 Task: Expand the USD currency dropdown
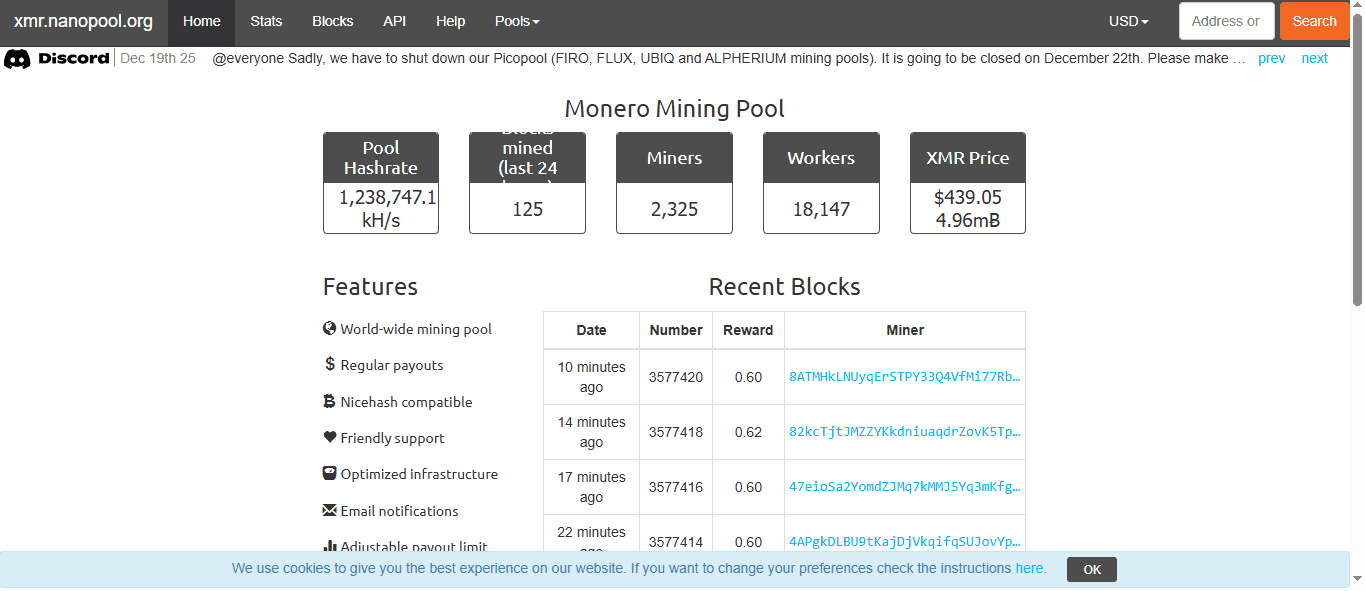(1128, 21)
